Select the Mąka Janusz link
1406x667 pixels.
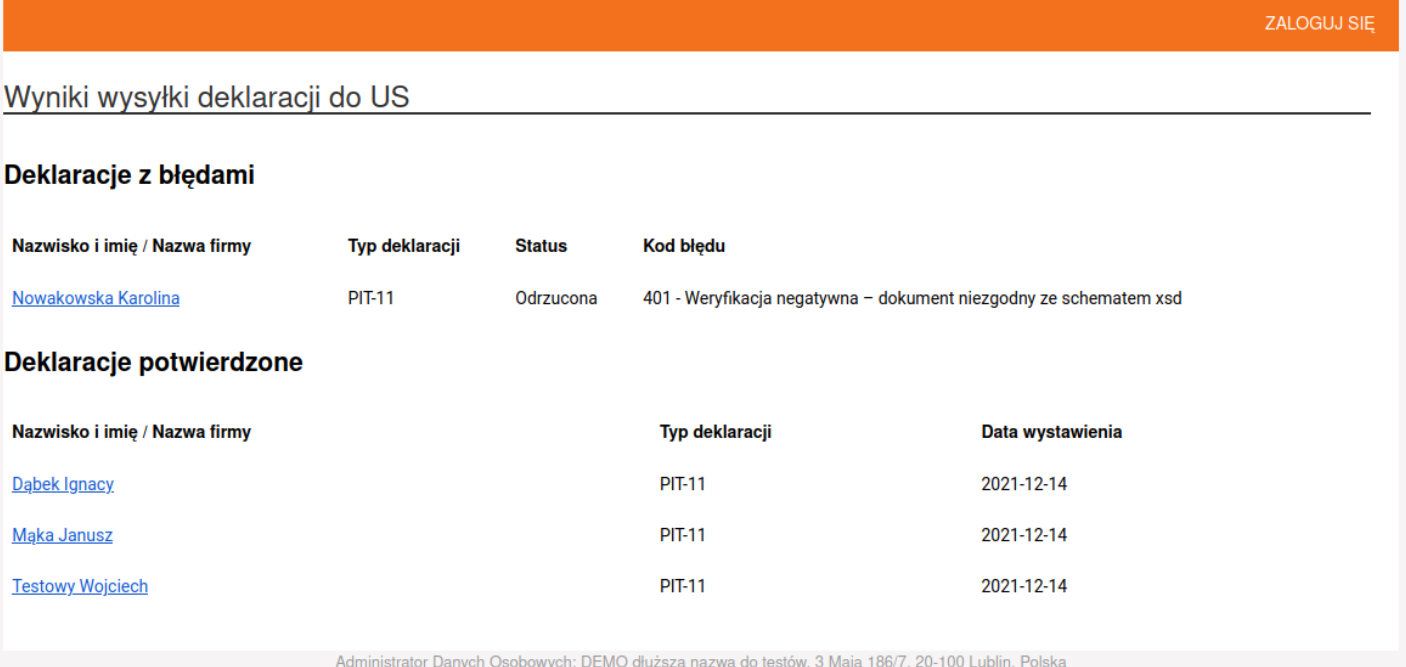[x=62, y=536]
